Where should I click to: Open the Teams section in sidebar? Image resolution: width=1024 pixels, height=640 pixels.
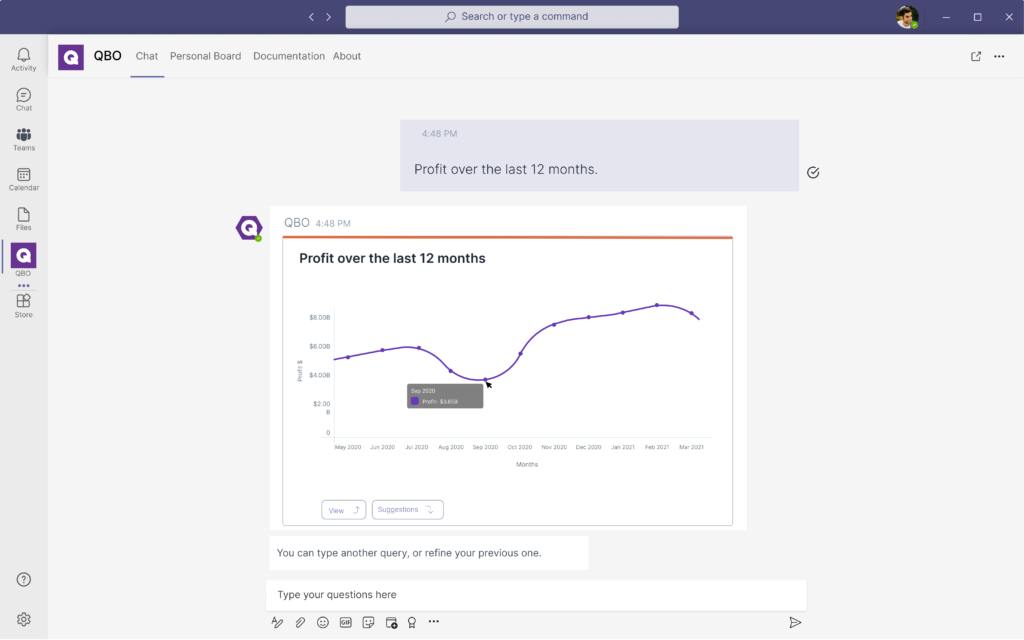[x=23, y=139]
